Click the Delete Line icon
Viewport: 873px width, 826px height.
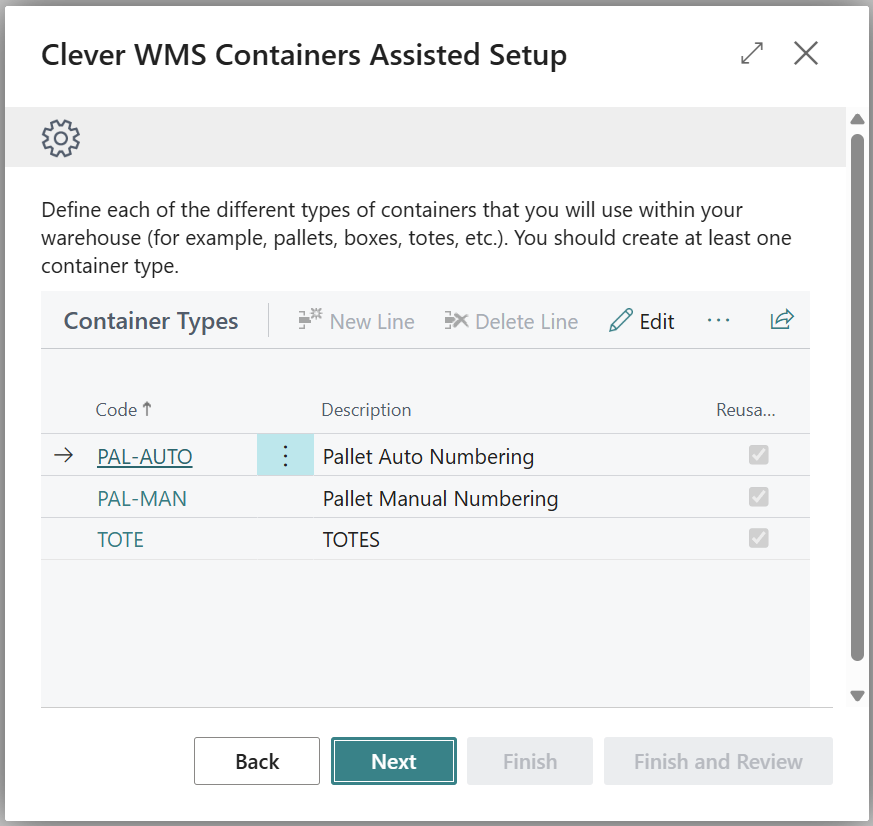(x=457, y=321)
